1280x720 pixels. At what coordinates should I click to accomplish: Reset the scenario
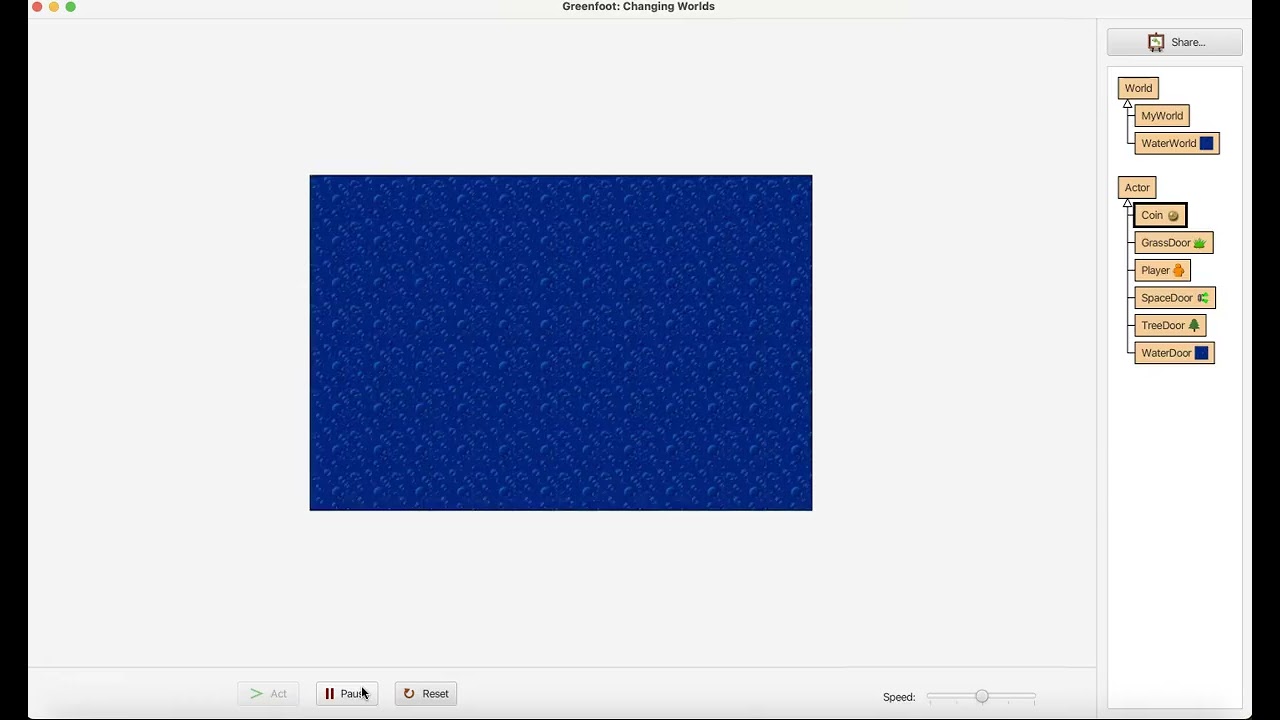(x=426, y=694)
